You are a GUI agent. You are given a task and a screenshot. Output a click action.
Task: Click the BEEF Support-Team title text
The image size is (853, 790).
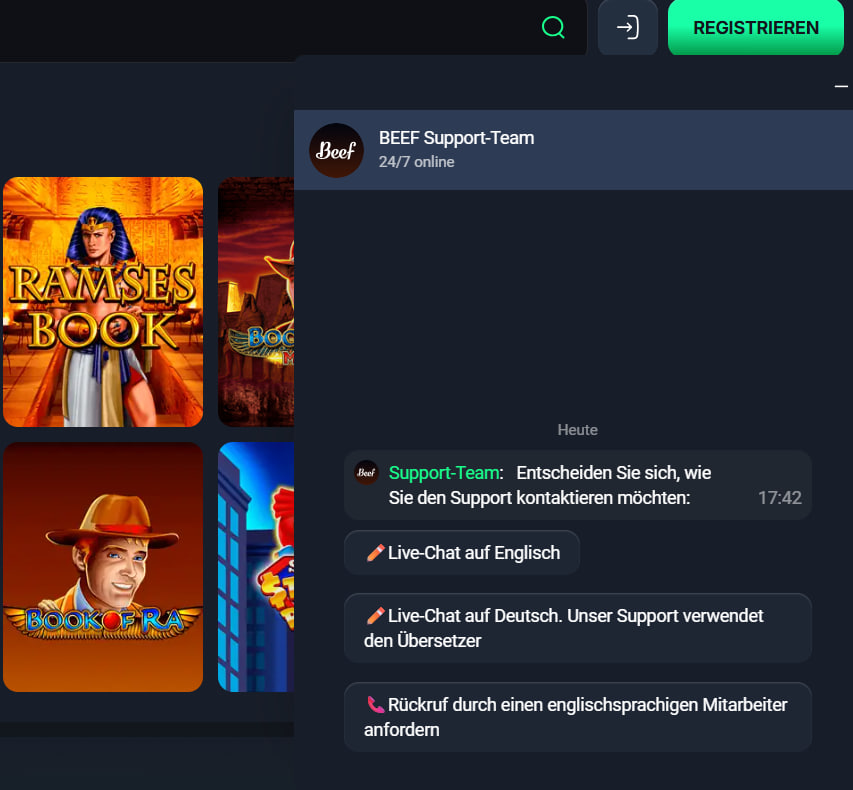pos(456,138)
